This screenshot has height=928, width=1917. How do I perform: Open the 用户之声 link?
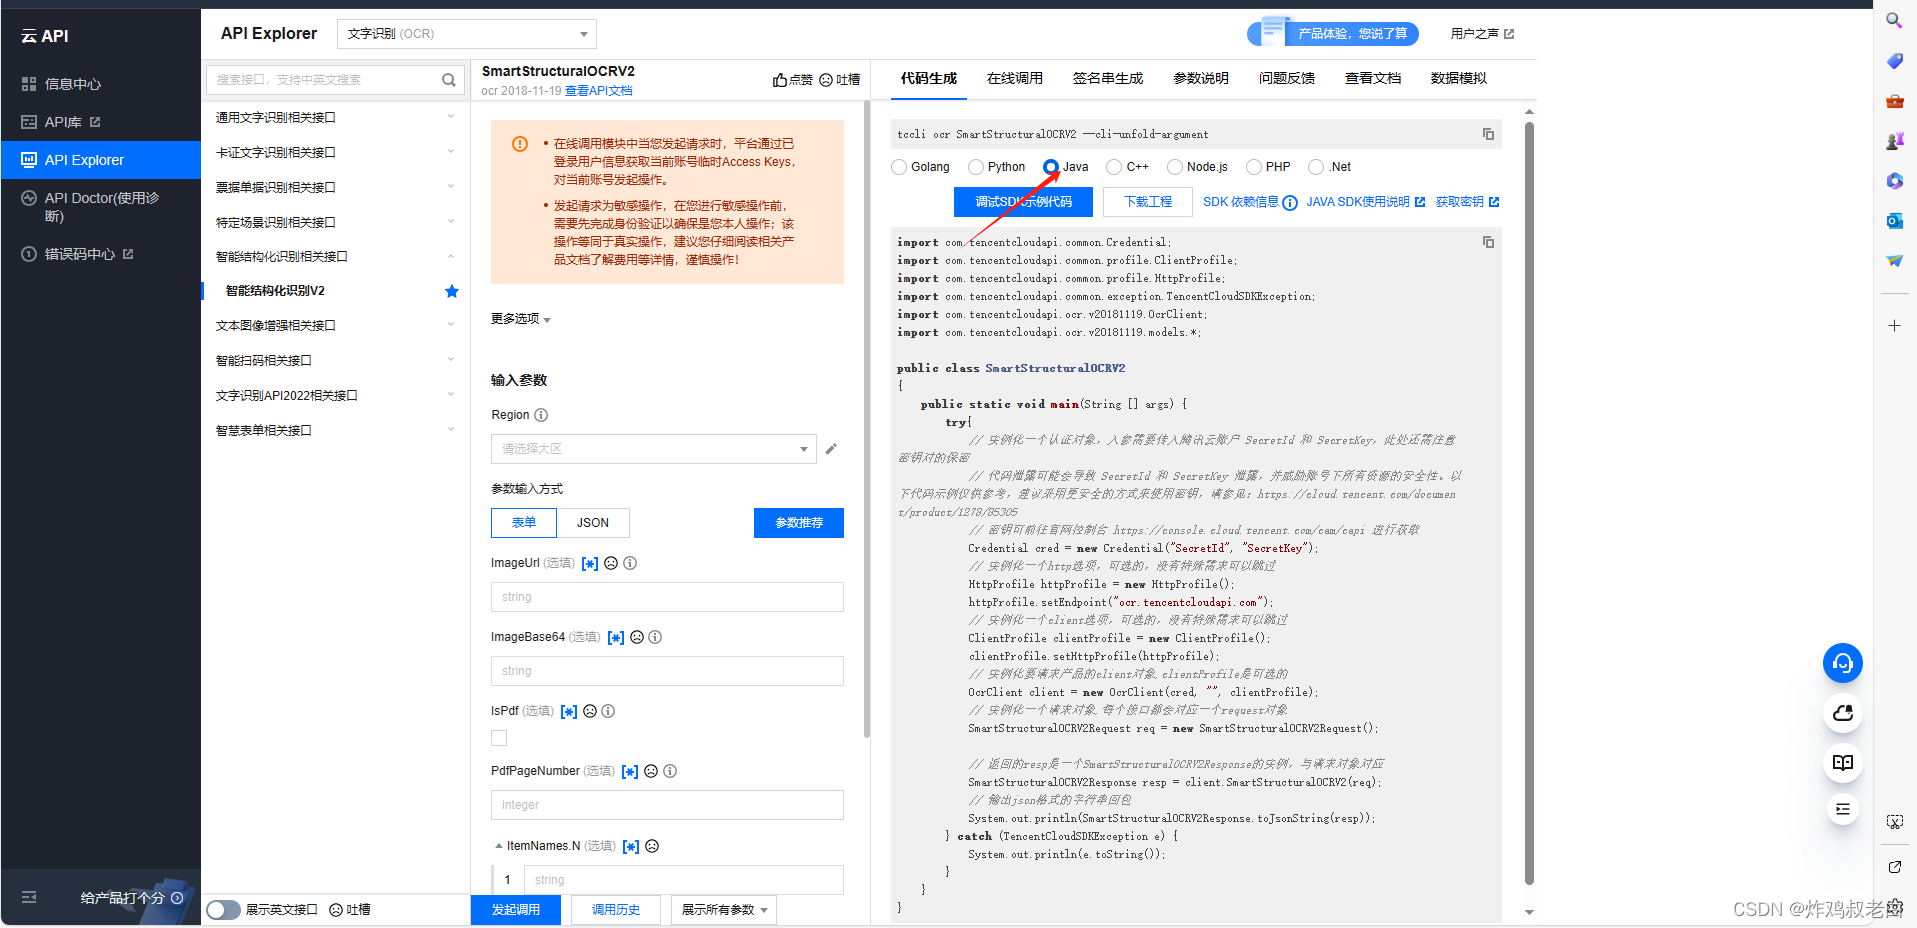tap(1482, 34)
